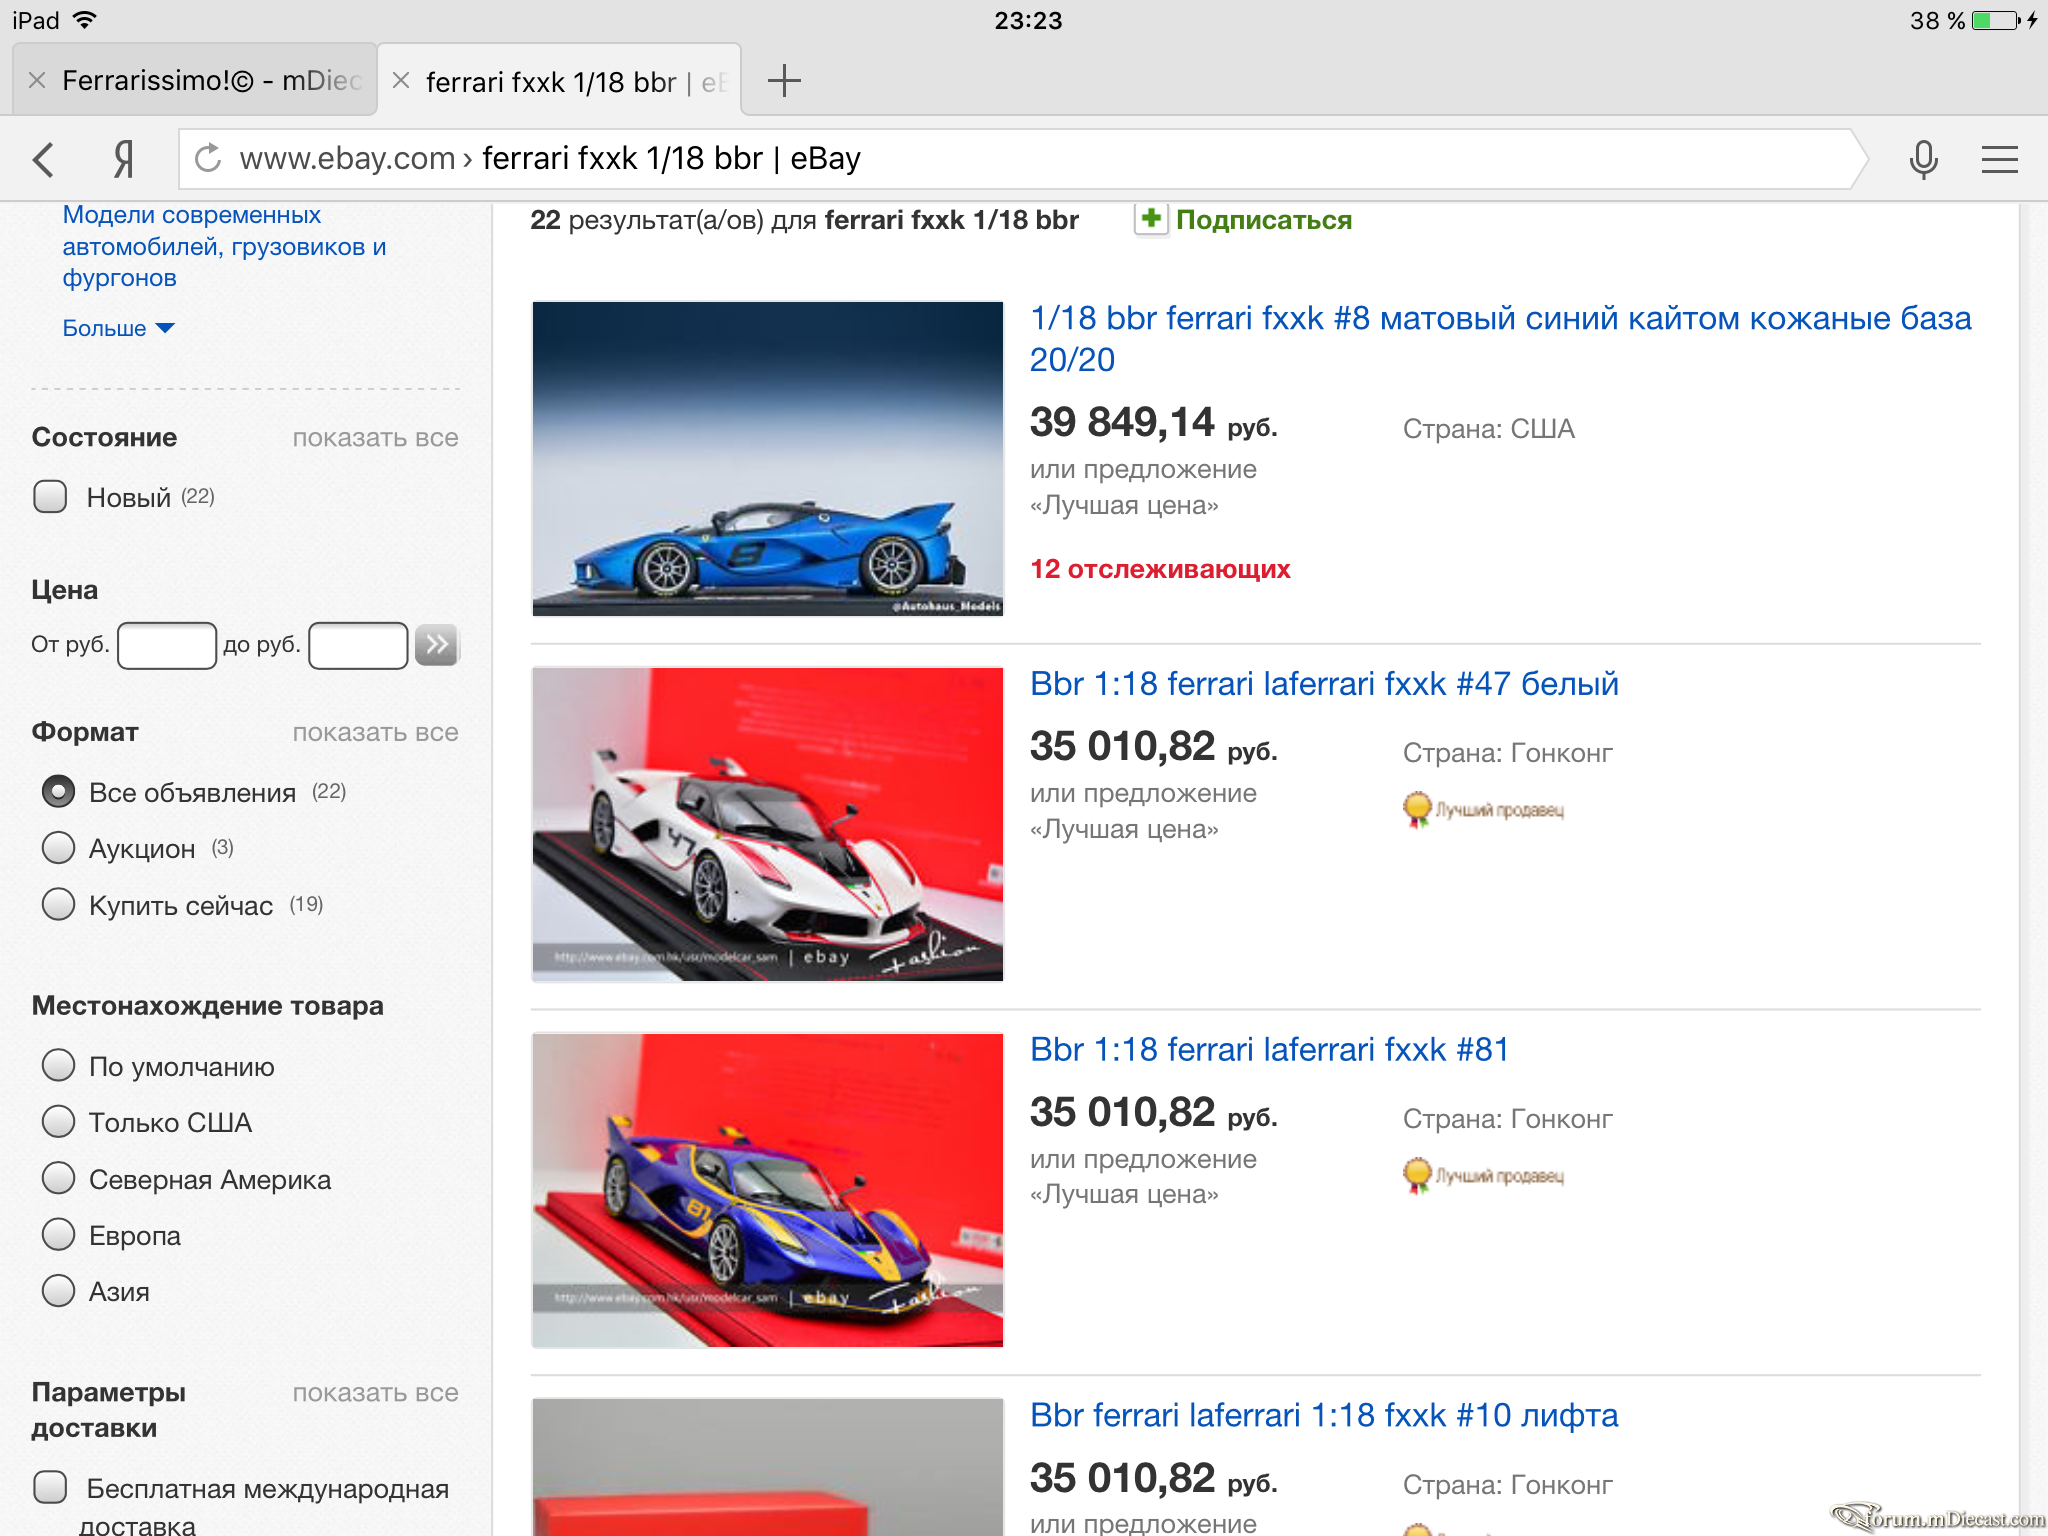Image resolution: width=2048 pixels, height=1536 pixels.
Task: Click Страна: США label
Action: pyautogui.click(x=1488, y=429)
